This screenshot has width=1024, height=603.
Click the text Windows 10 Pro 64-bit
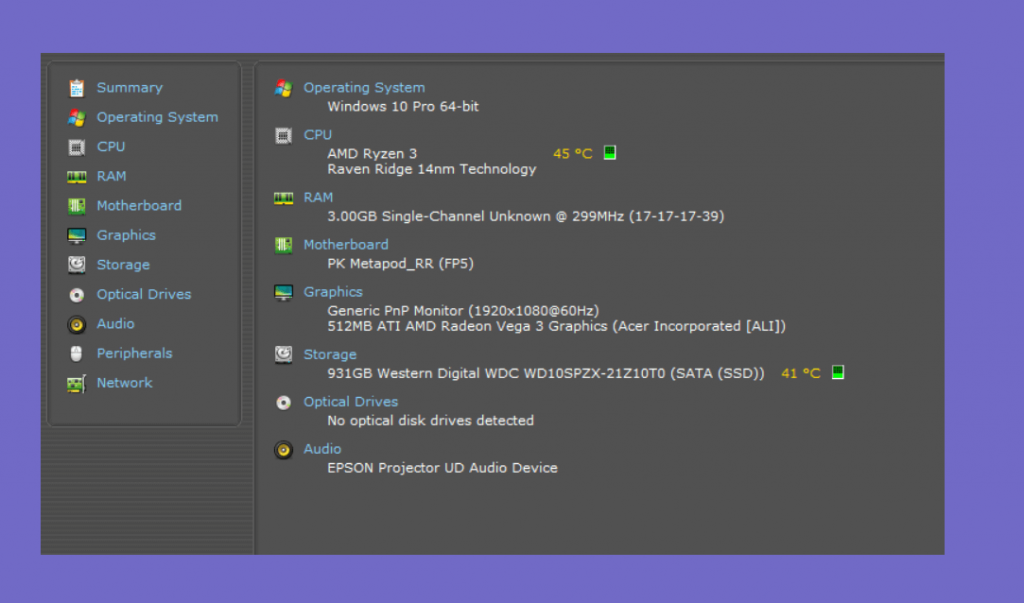403,106
